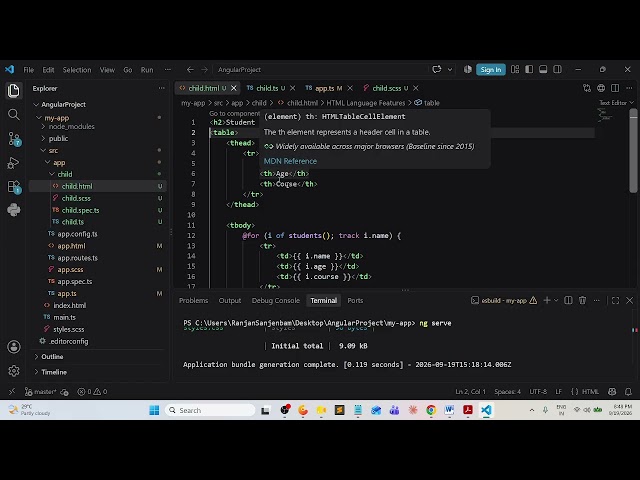Open the Problems panel tab
The height and width of the screenshot is (480, 640).
193,300
